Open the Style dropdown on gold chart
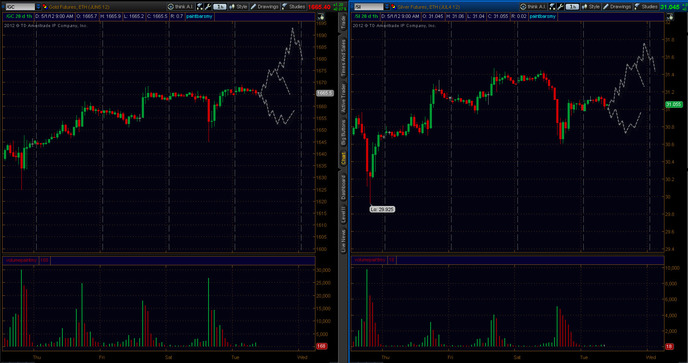This screenshot has width=688, height=363. 238,7
